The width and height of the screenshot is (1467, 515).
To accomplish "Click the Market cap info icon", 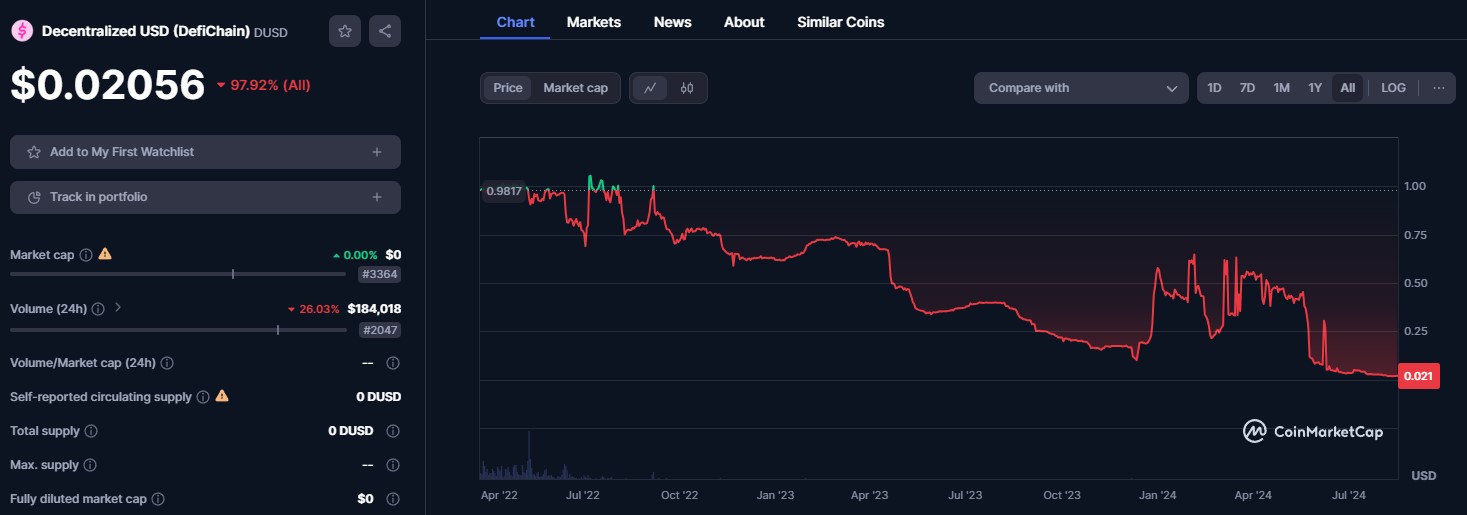I will [x=86, y=255].
